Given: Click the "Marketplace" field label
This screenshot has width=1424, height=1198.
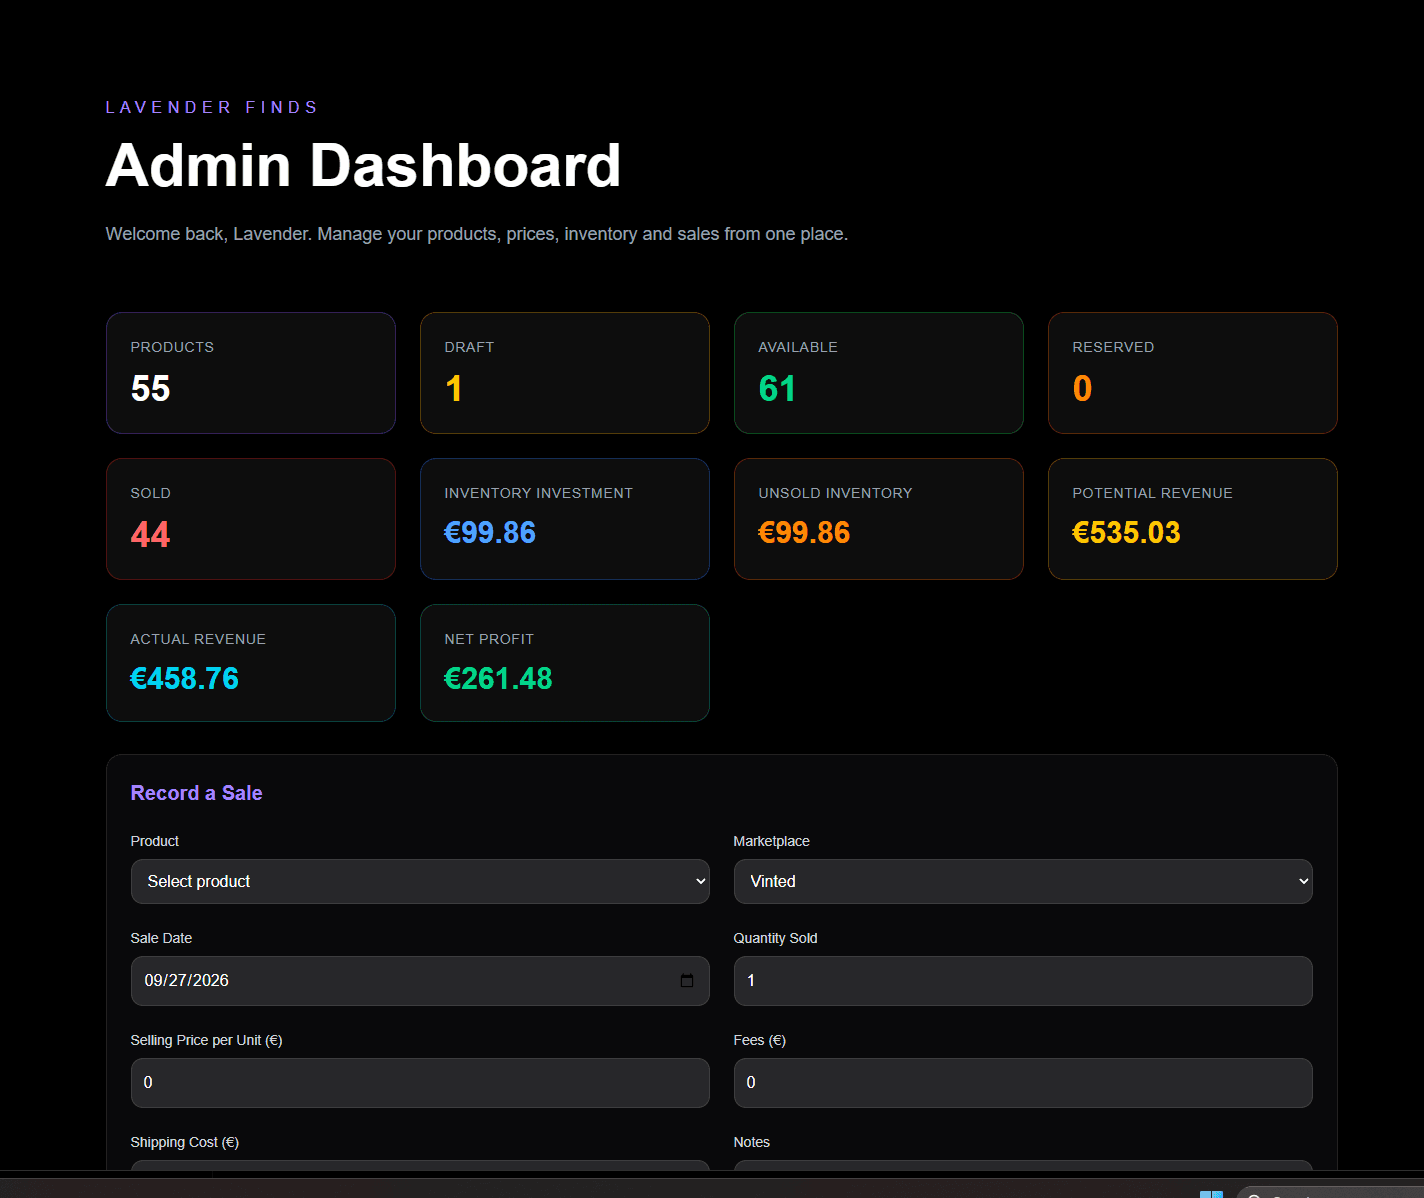Looking at the screenshot, I should tap(772, 841).
